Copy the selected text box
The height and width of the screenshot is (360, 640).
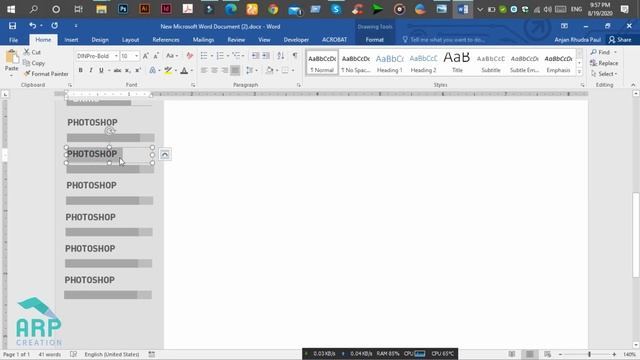pyautogui.click(x=34, y=63)
